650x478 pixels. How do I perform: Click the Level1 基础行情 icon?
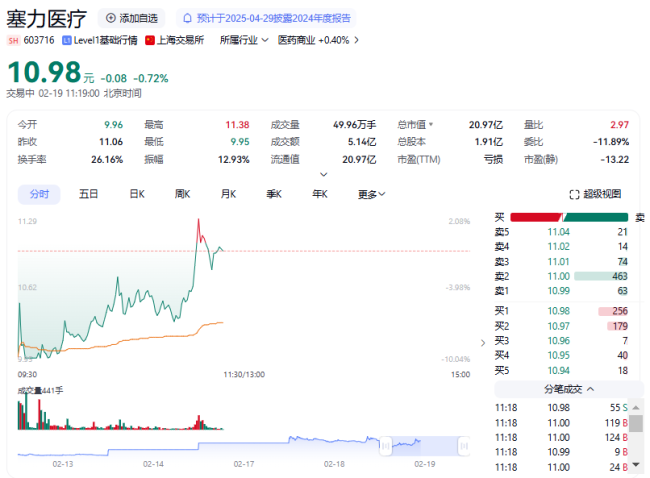click(x=66, y=40)
